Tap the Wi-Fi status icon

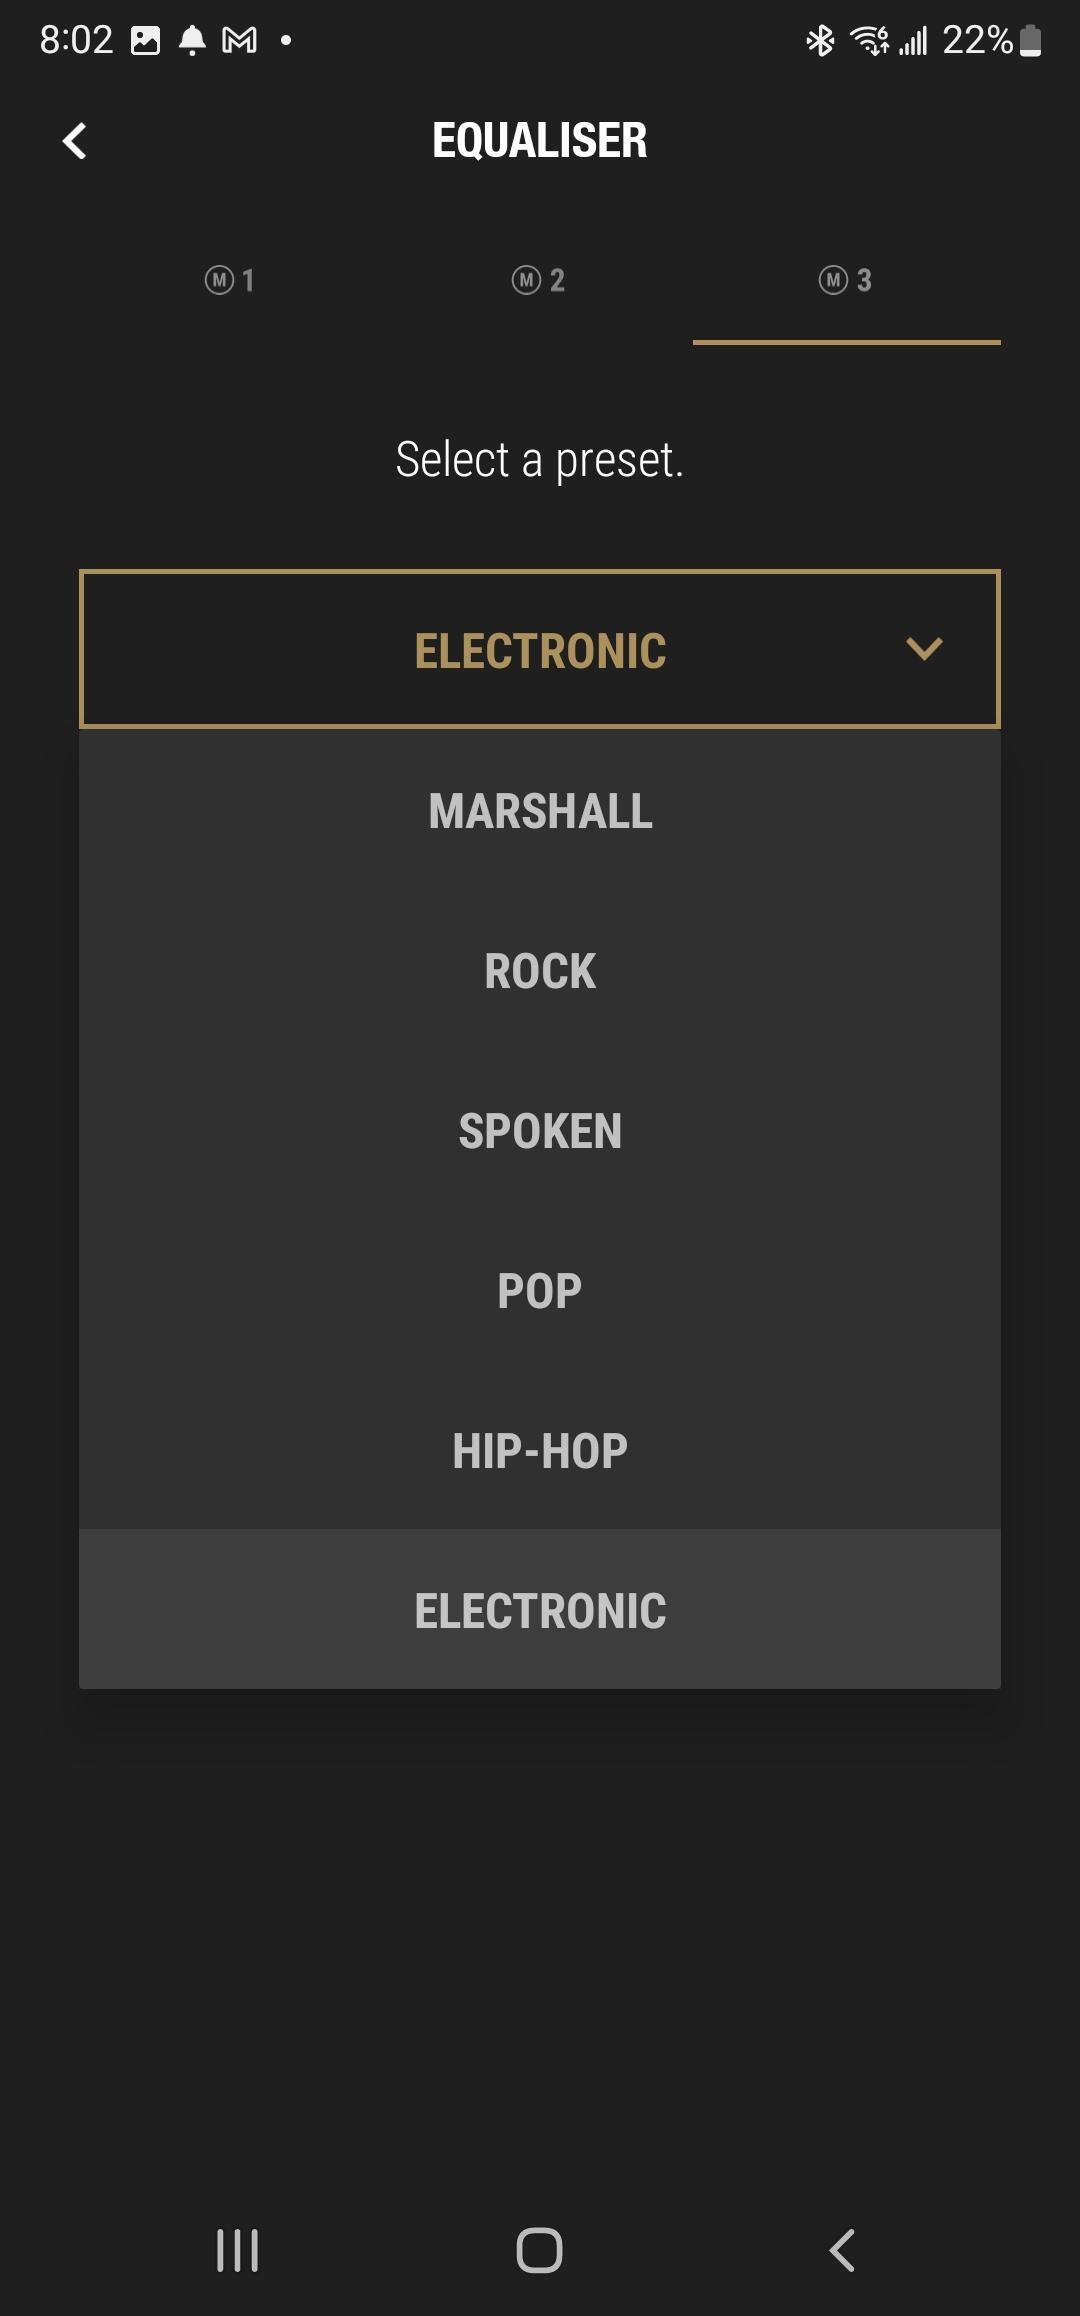(868, 41)
